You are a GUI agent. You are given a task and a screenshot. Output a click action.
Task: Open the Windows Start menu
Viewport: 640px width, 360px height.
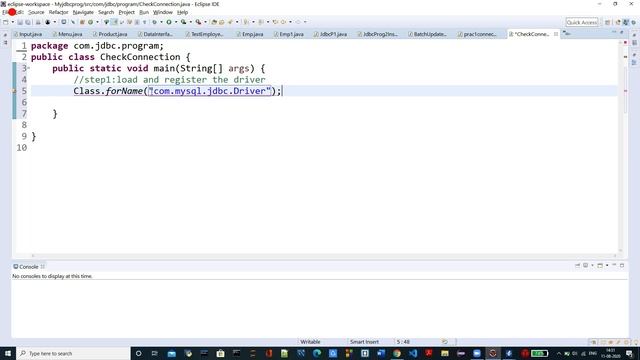pyautogui.click(x=8, y=353)
